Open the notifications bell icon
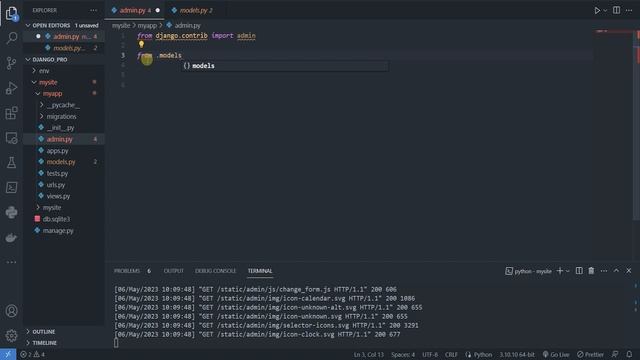 pos(629,354)
